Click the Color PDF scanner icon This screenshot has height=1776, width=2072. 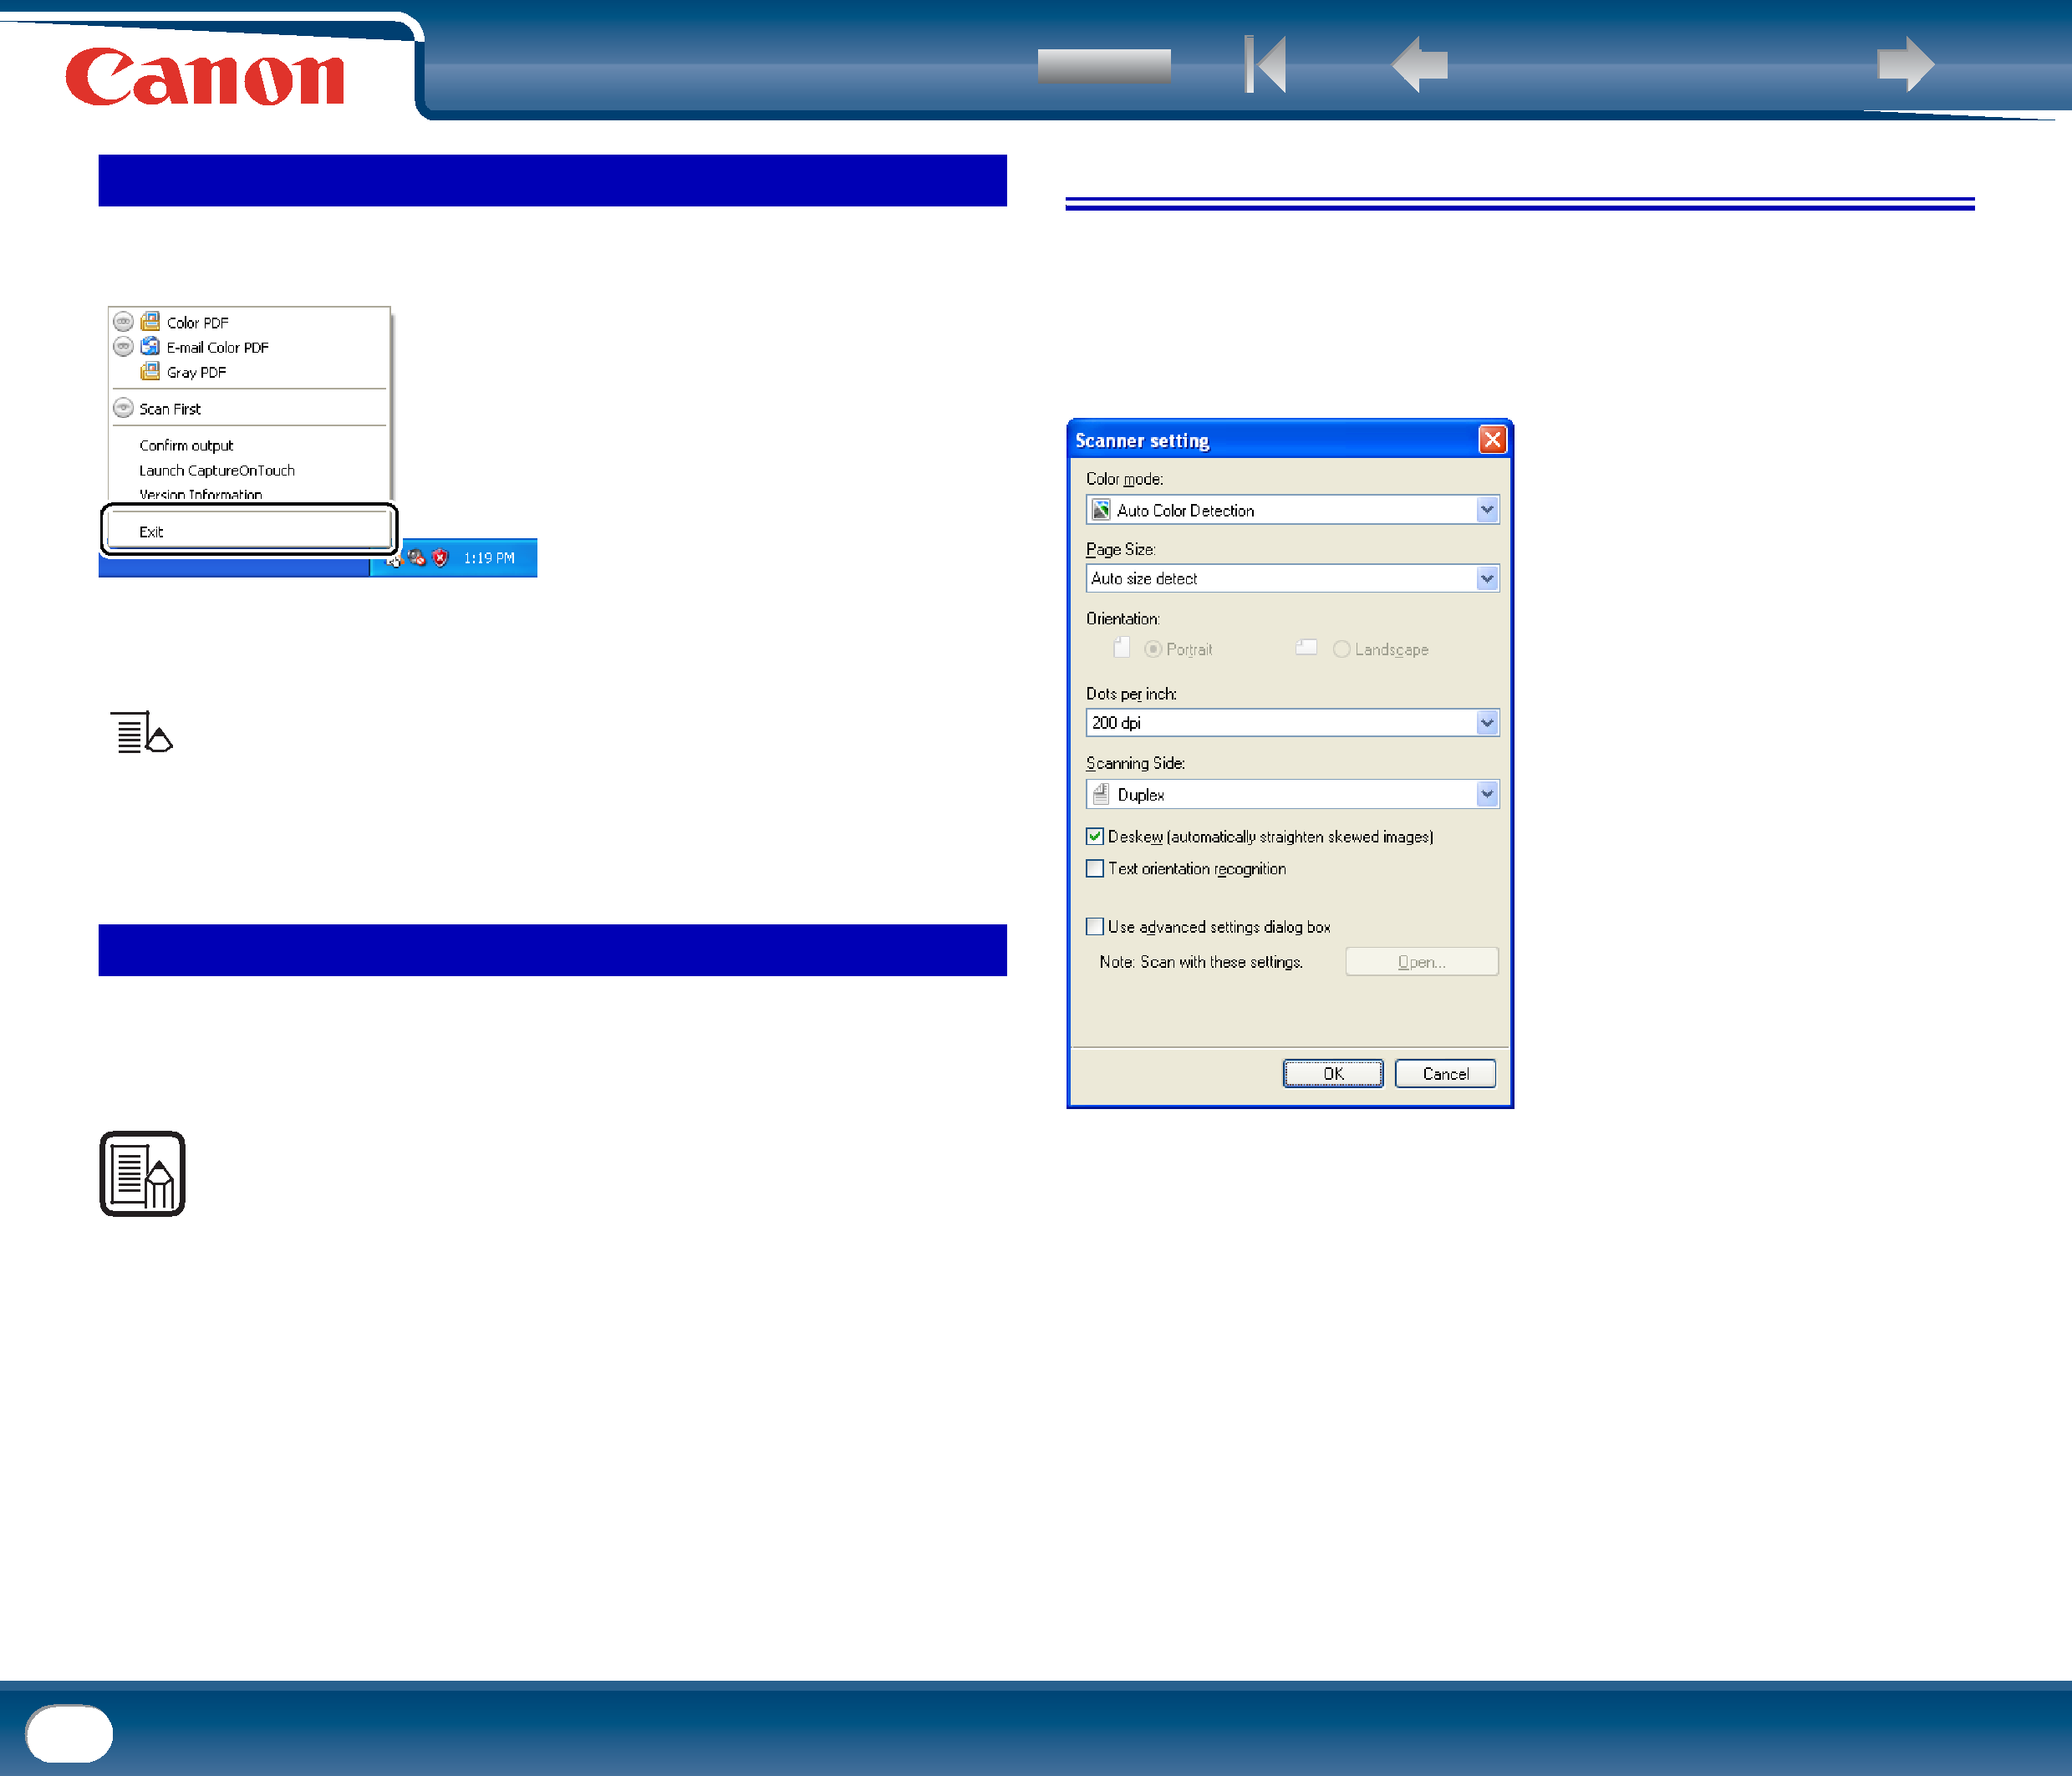[150, 321]
